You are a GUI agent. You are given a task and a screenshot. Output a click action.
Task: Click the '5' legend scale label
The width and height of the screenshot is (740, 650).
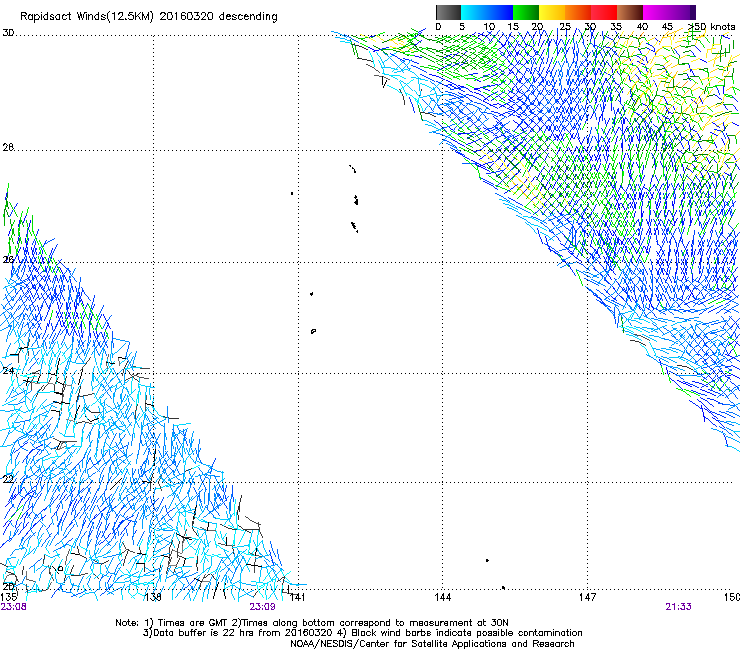point(462,27)
